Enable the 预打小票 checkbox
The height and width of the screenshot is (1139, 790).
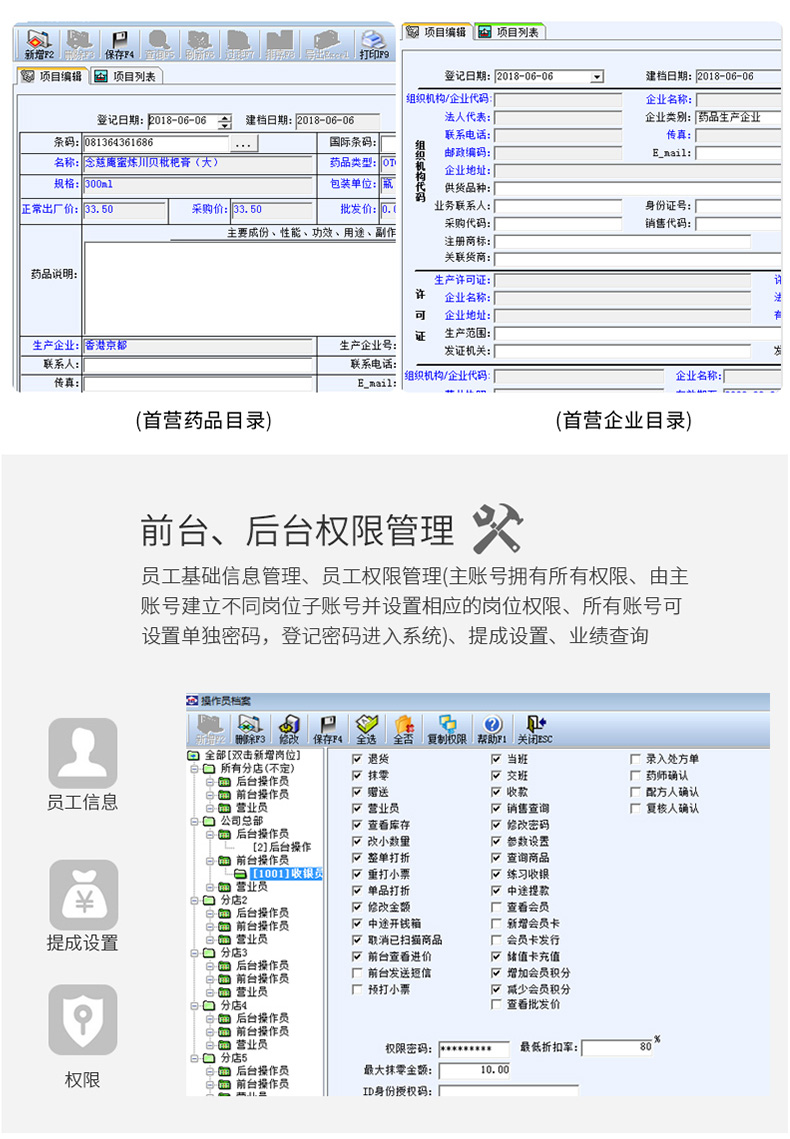357,989
